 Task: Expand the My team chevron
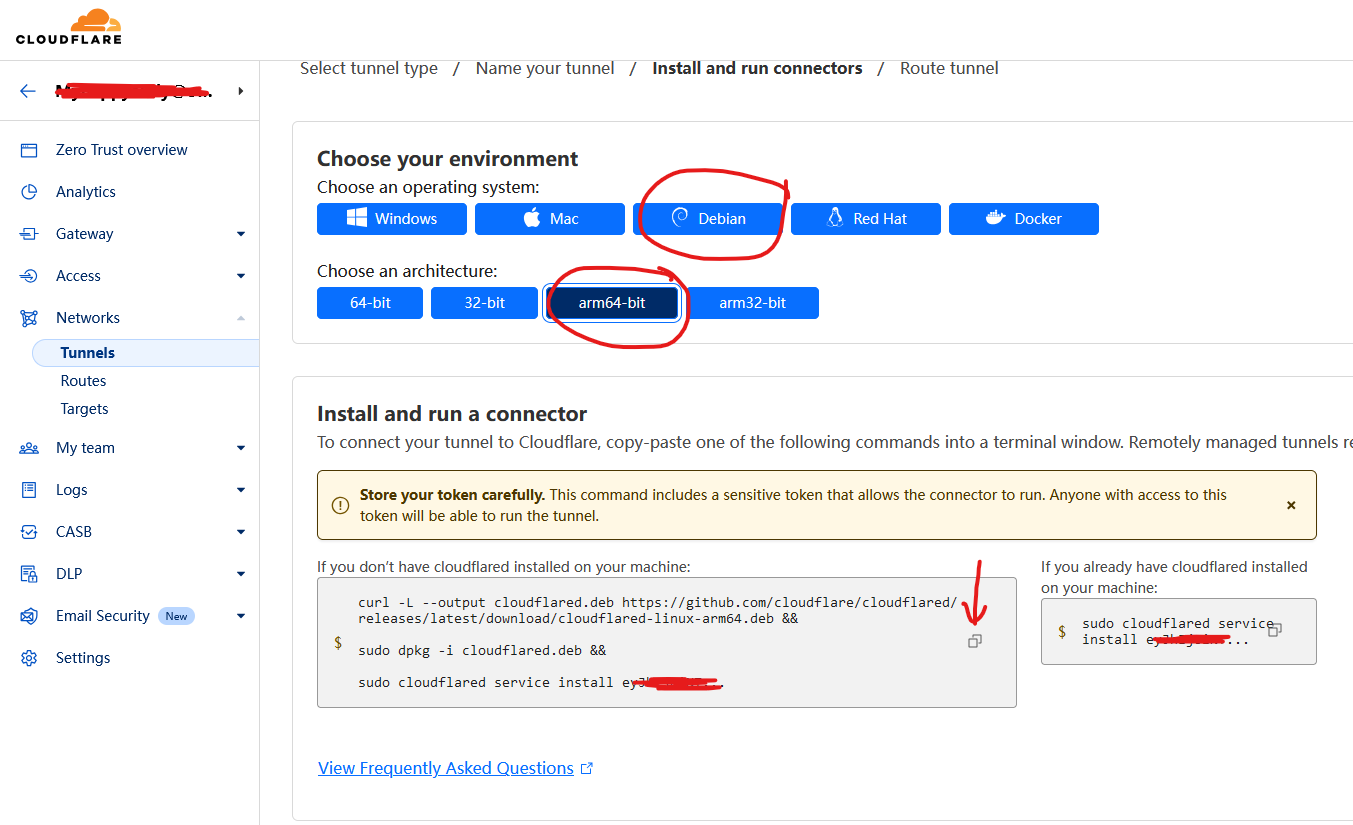pos(241,448)
